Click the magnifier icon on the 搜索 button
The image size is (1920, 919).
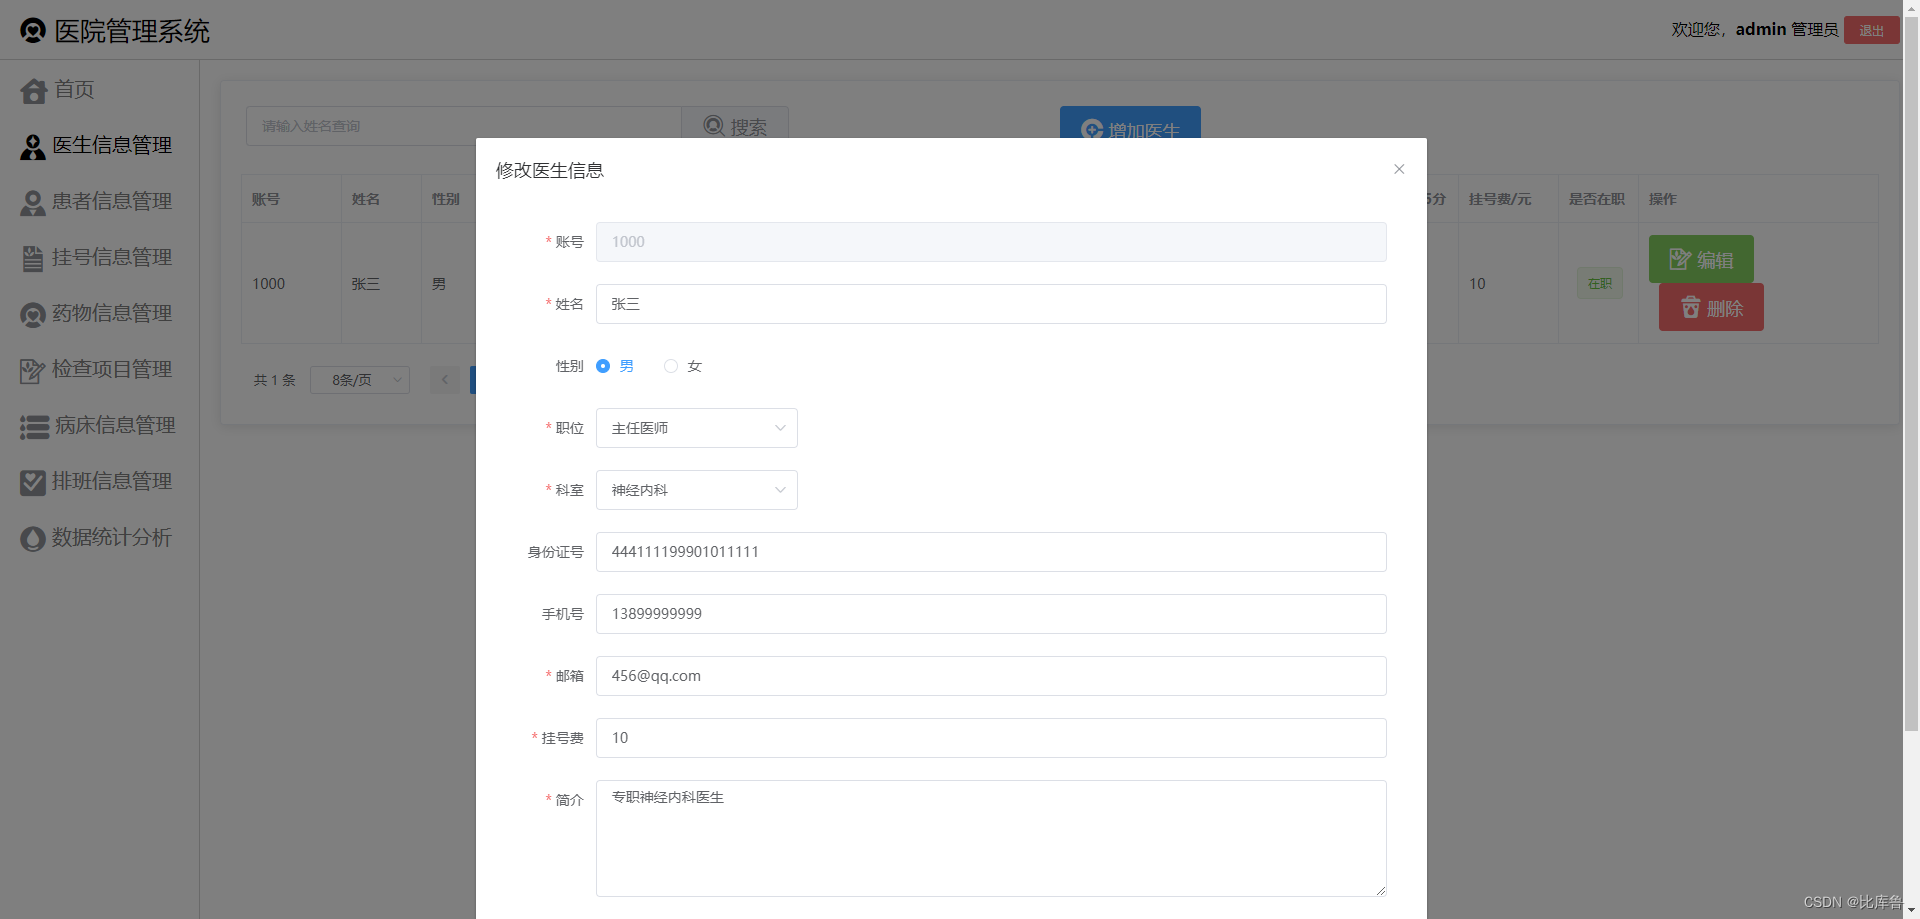pos(714,126)
